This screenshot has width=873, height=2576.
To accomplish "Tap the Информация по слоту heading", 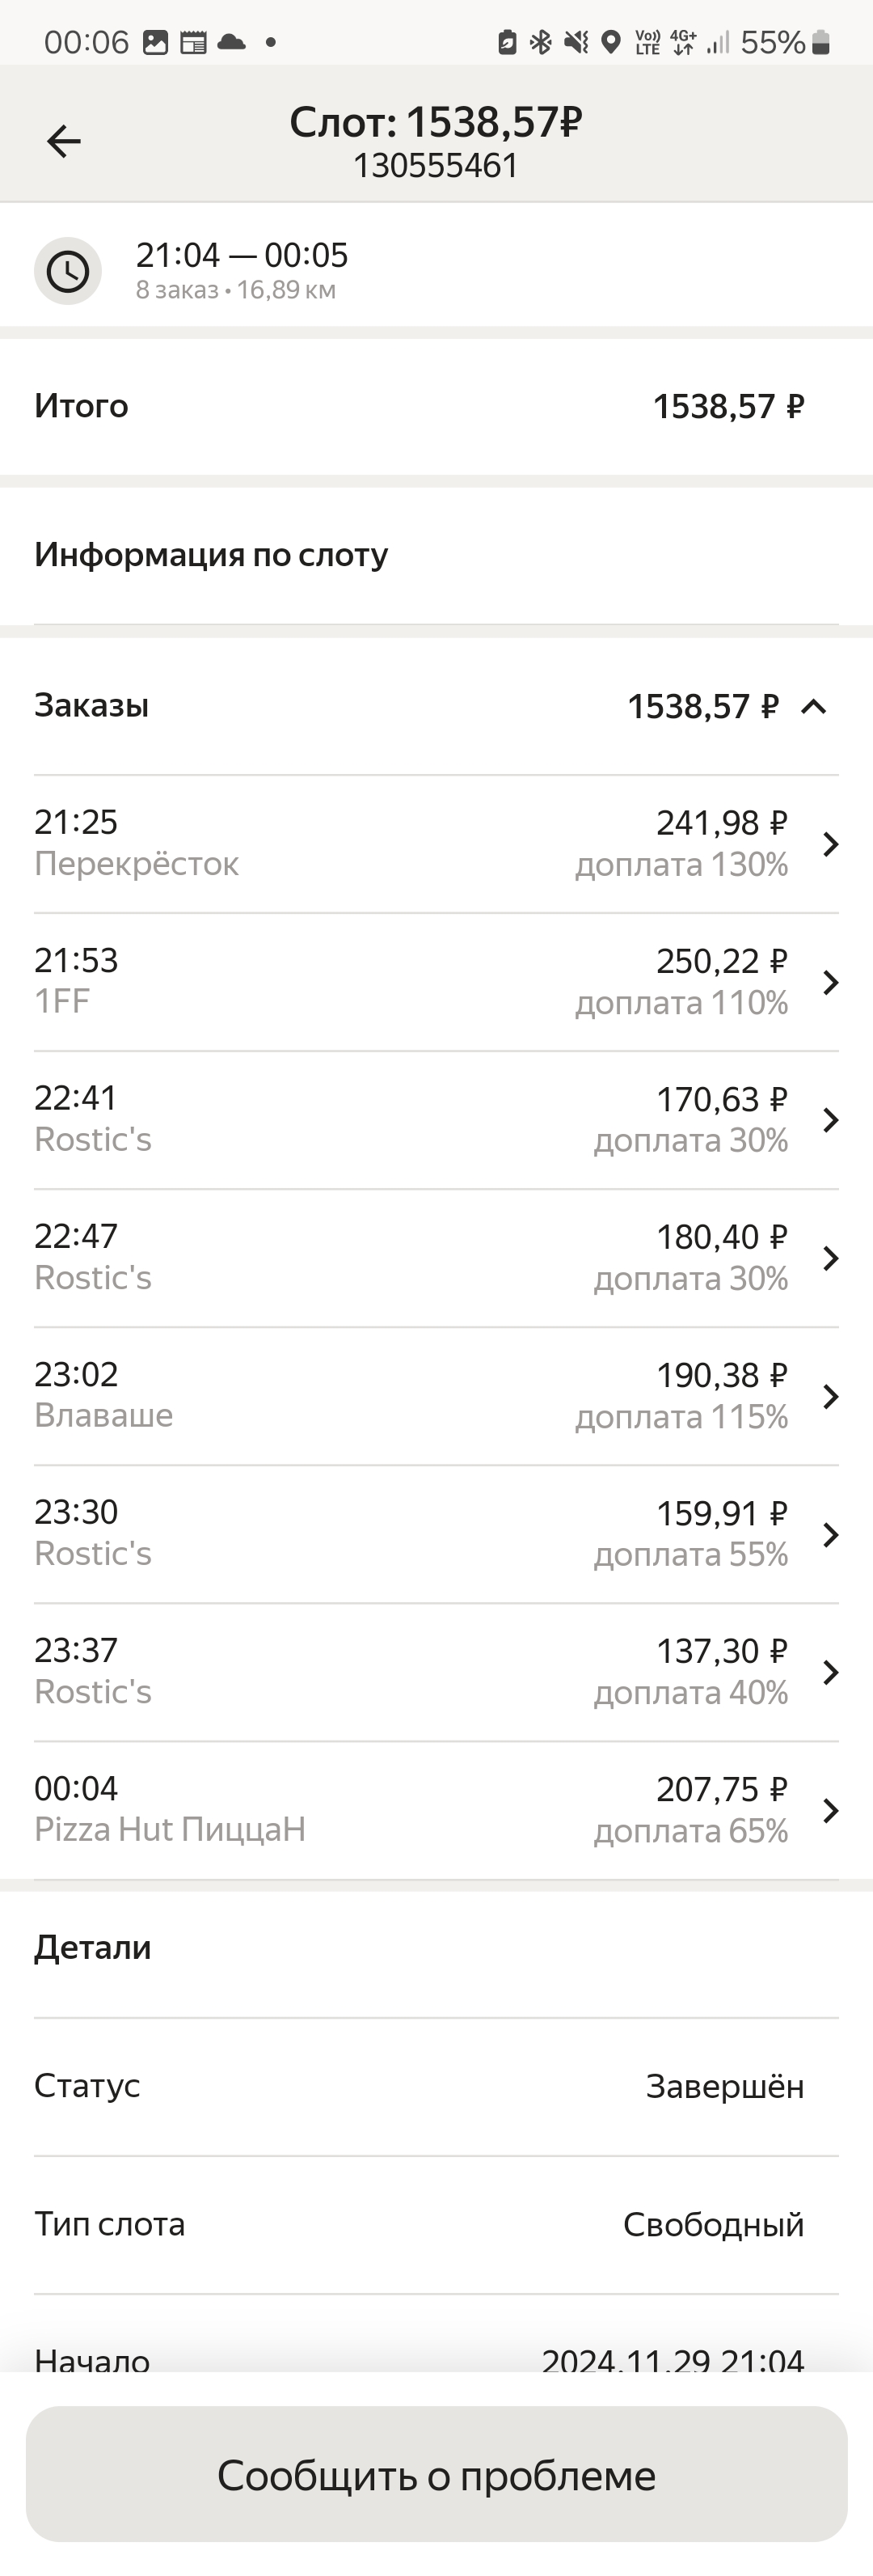I will point(211,554).
